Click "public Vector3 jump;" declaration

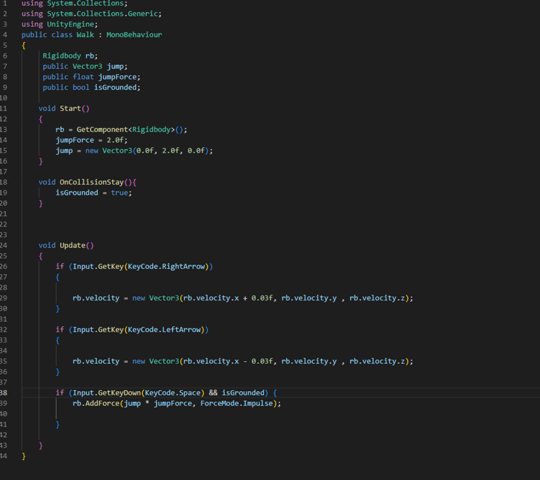pos(85,66)
